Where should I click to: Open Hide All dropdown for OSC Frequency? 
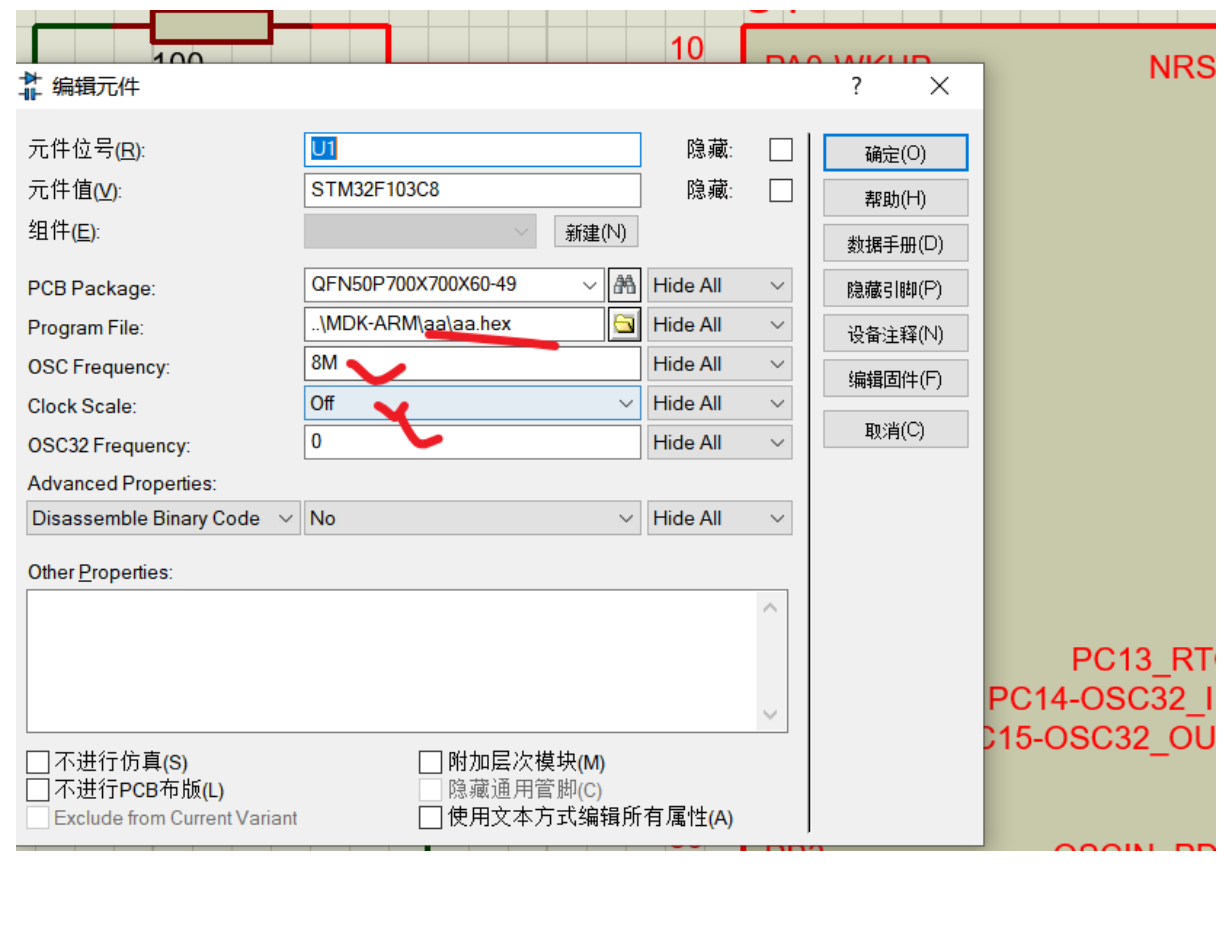(x=720, y=364)
